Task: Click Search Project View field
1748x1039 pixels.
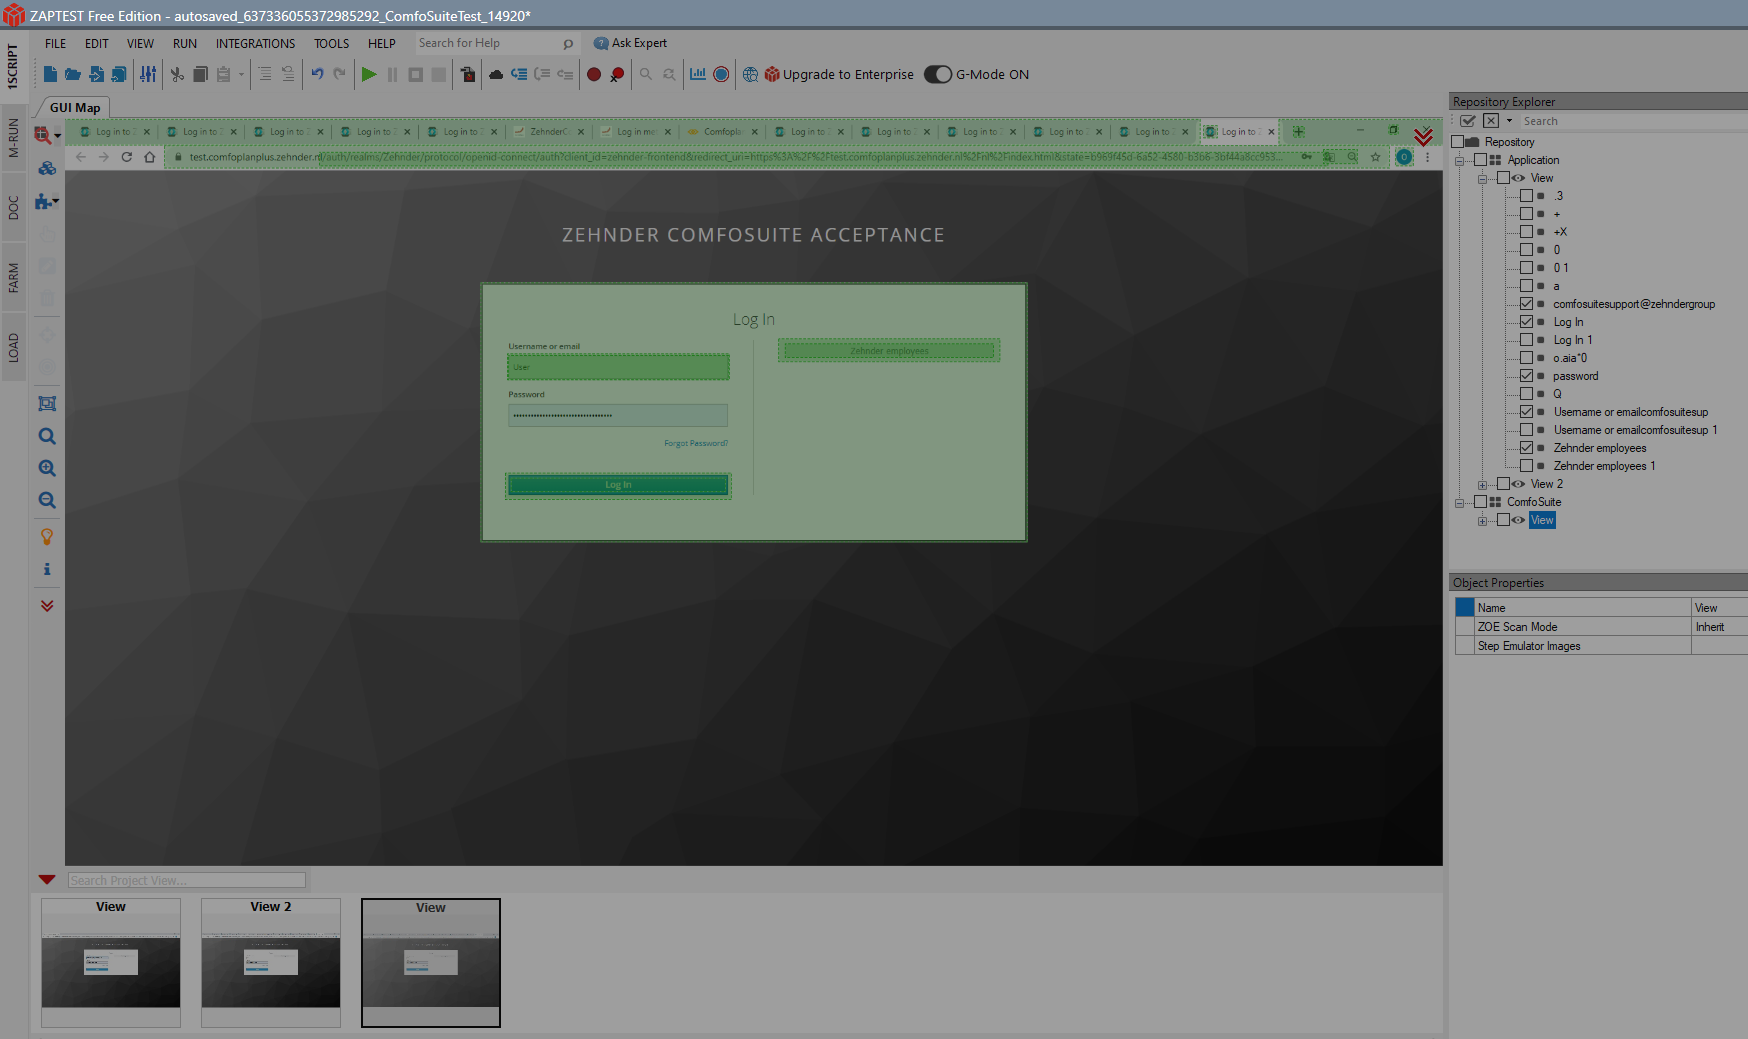Action: tap(187, 880)
